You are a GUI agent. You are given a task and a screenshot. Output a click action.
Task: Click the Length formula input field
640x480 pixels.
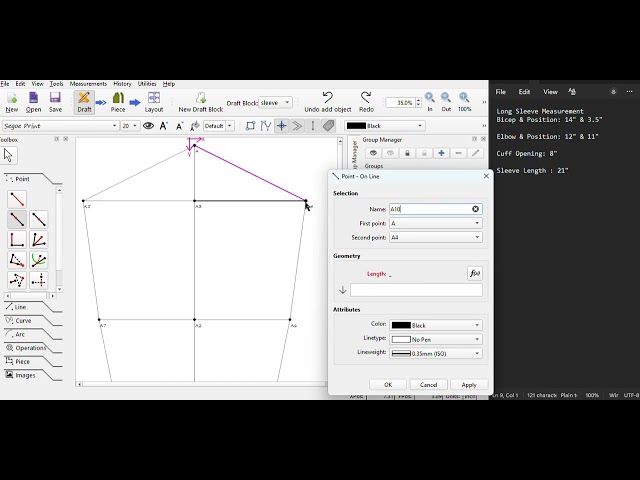point(416,290)
